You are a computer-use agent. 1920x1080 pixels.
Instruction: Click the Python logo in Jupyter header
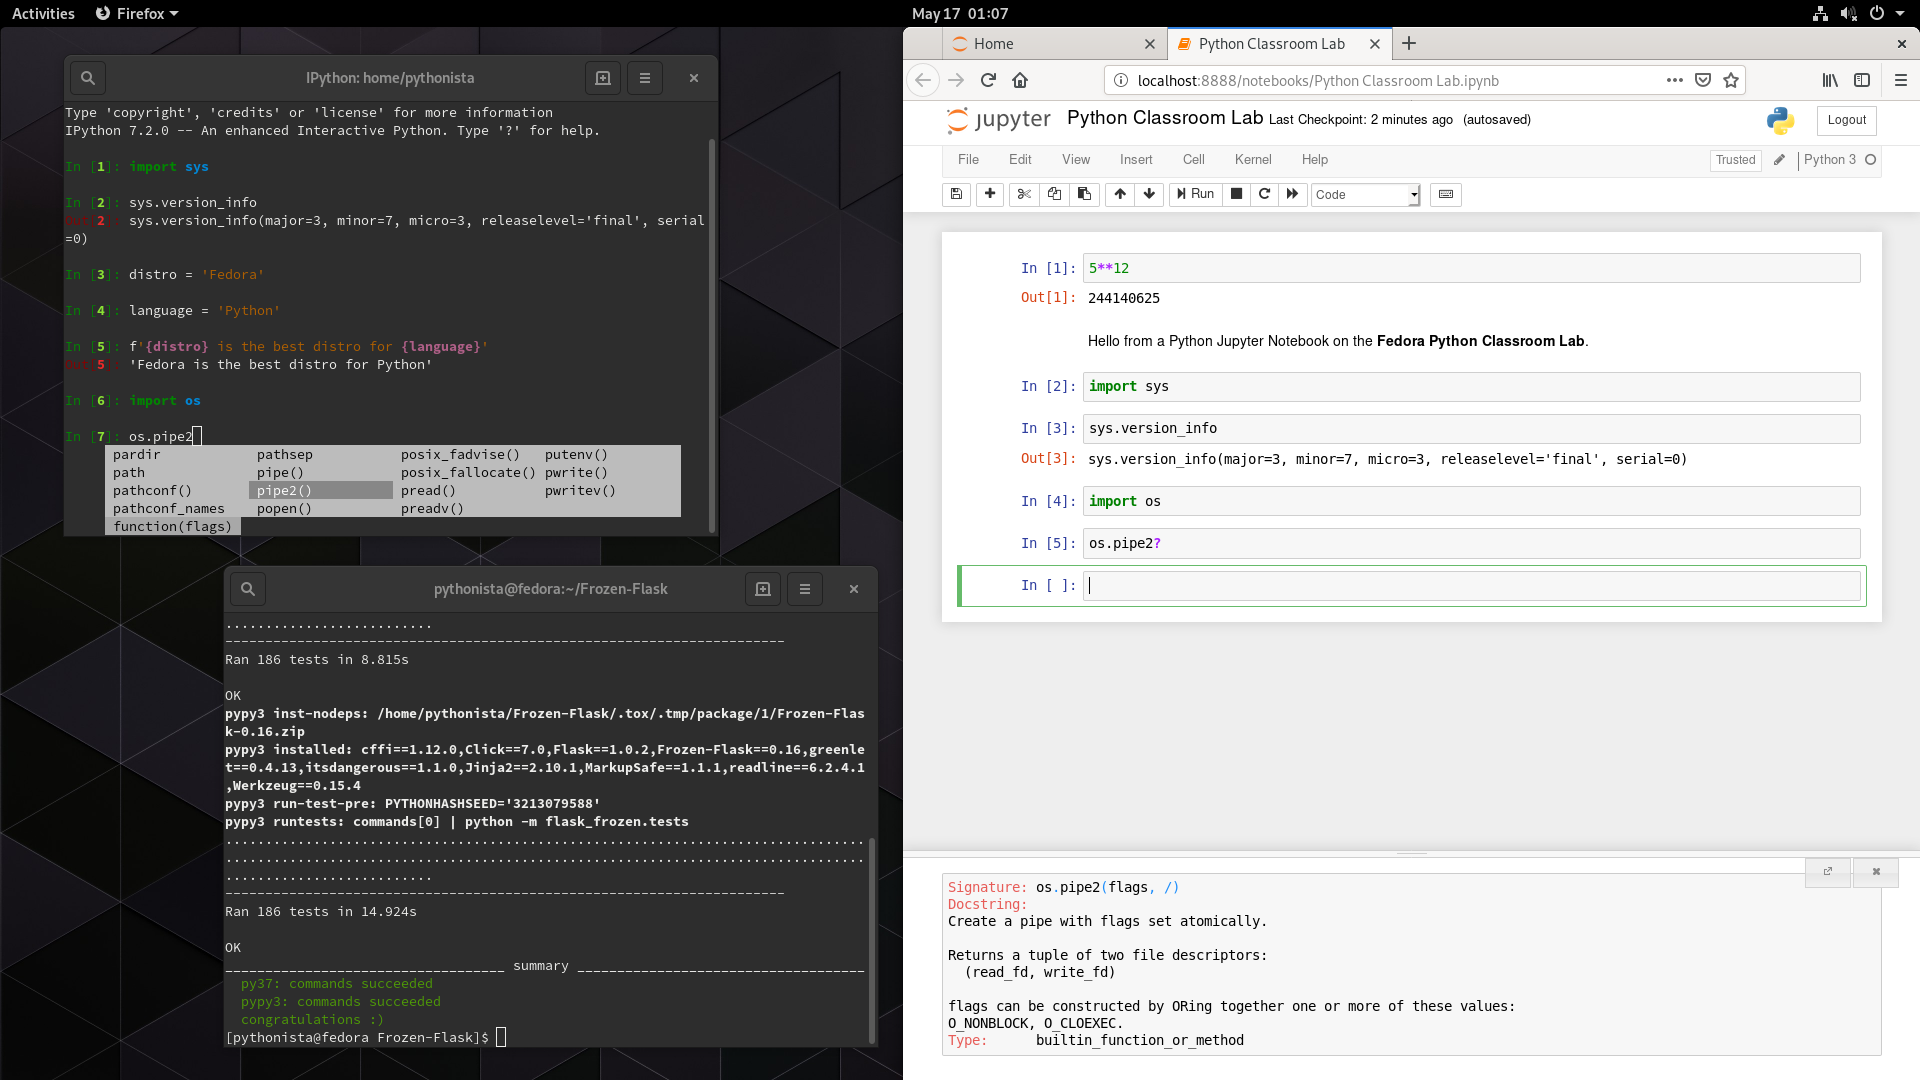point(1780,120)
